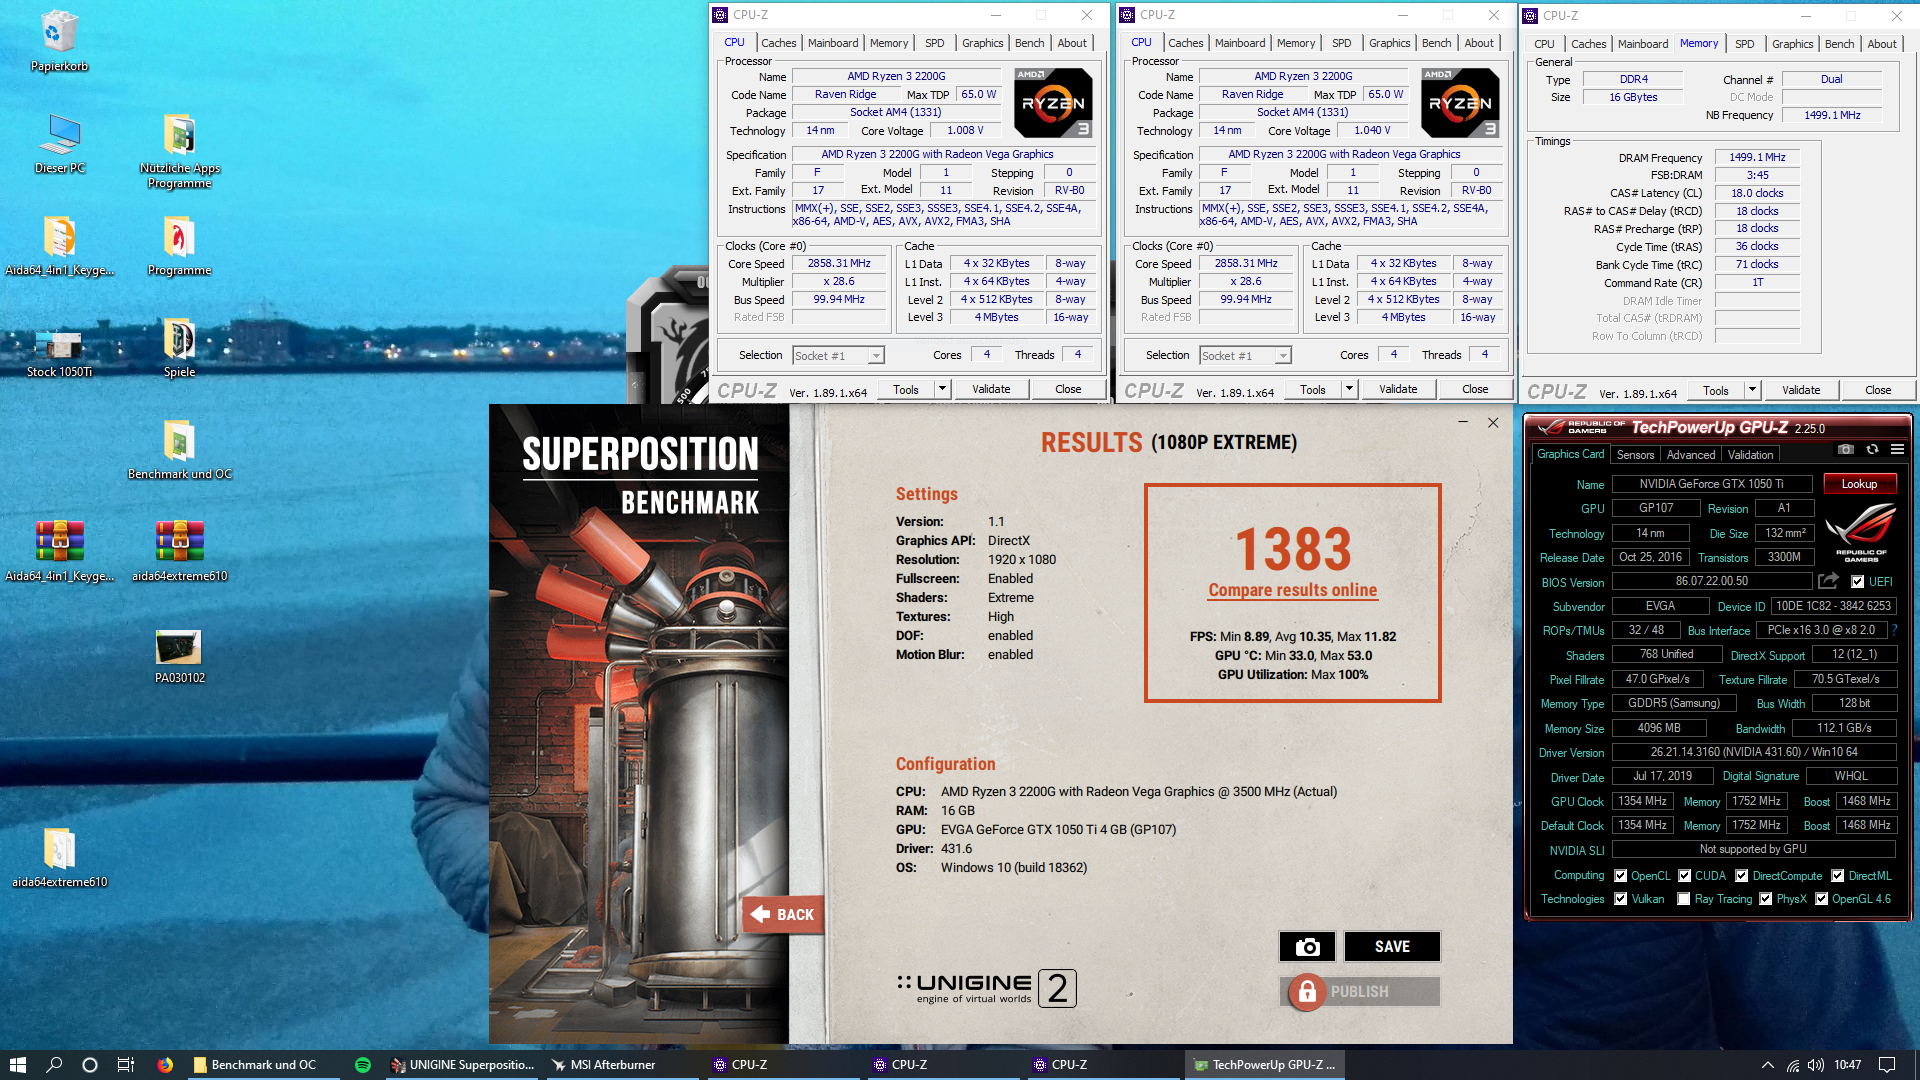The image size is (1920, 1080).
Task: Click DRAM Frequency value field
Action: [1757, 157]
